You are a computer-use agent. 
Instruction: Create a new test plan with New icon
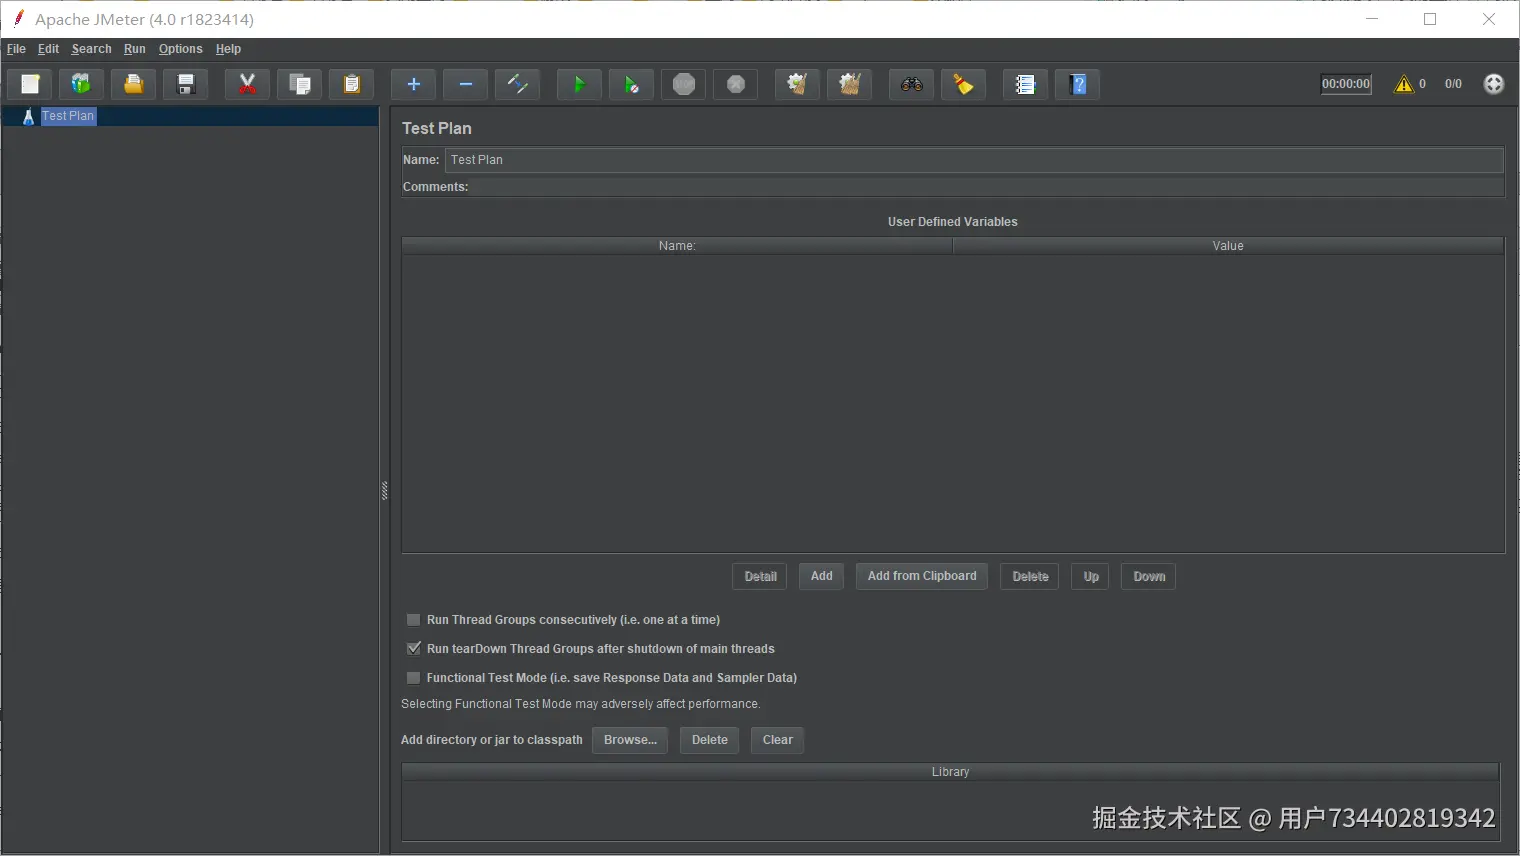[30, 85]
